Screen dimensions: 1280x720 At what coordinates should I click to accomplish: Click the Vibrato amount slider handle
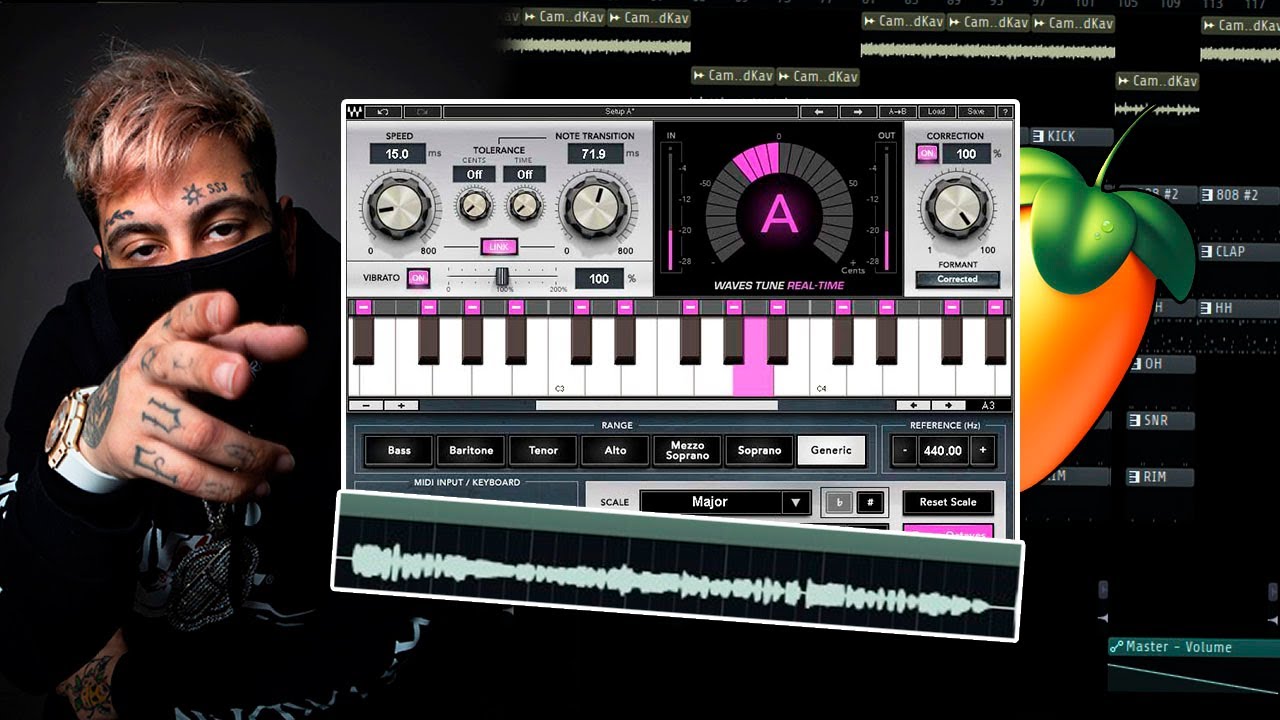tap(503, 276)
